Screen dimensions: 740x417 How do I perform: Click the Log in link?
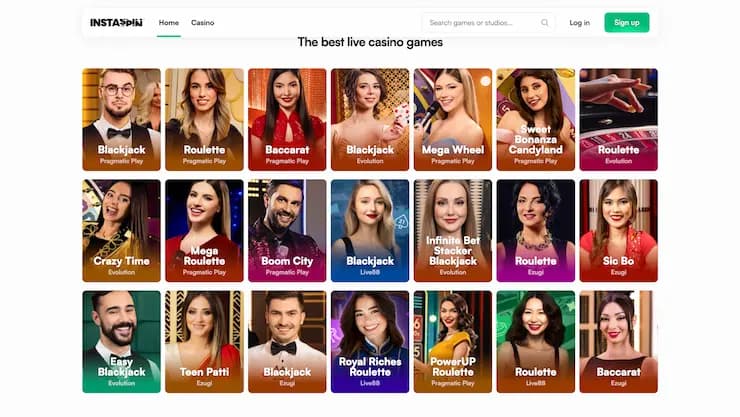click(579, 23)
